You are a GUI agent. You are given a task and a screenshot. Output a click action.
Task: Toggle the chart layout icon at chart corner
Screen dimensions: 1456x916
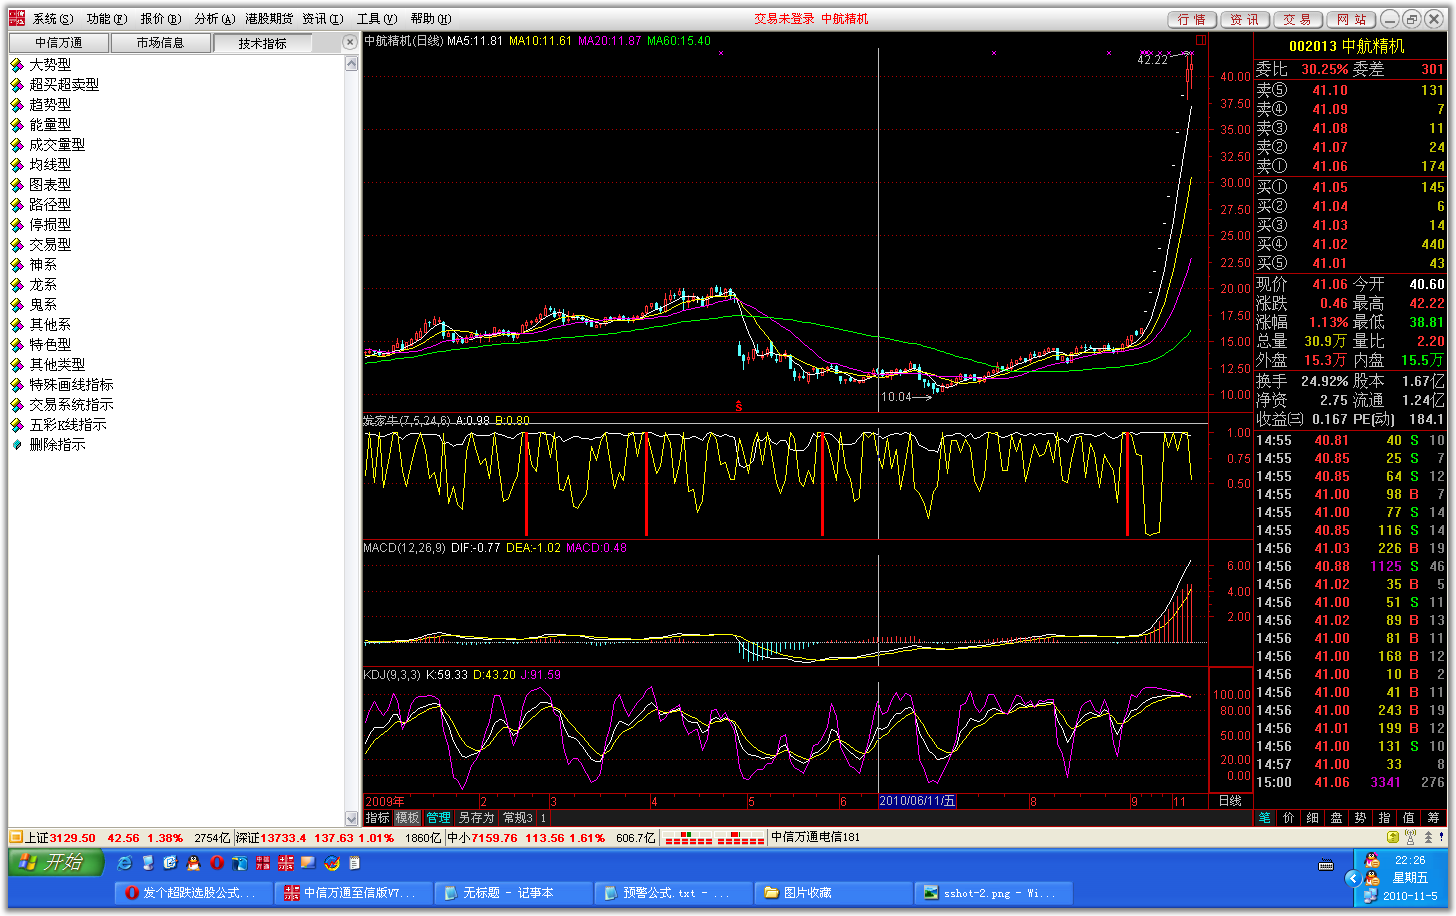click(1201, 41)
